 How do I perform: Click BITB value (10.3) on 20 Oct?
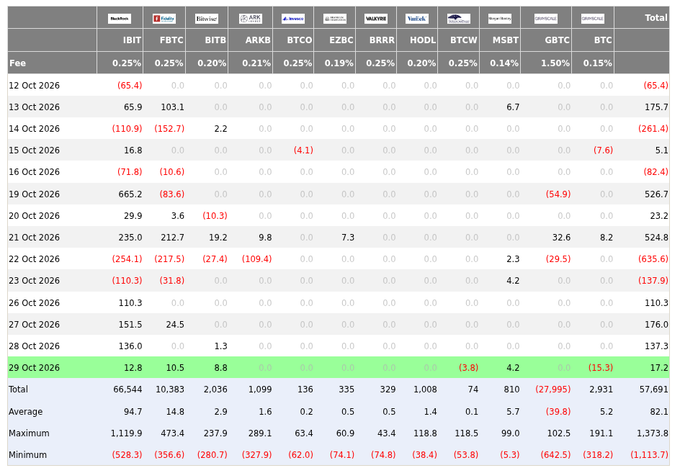(x=215, y=216)
